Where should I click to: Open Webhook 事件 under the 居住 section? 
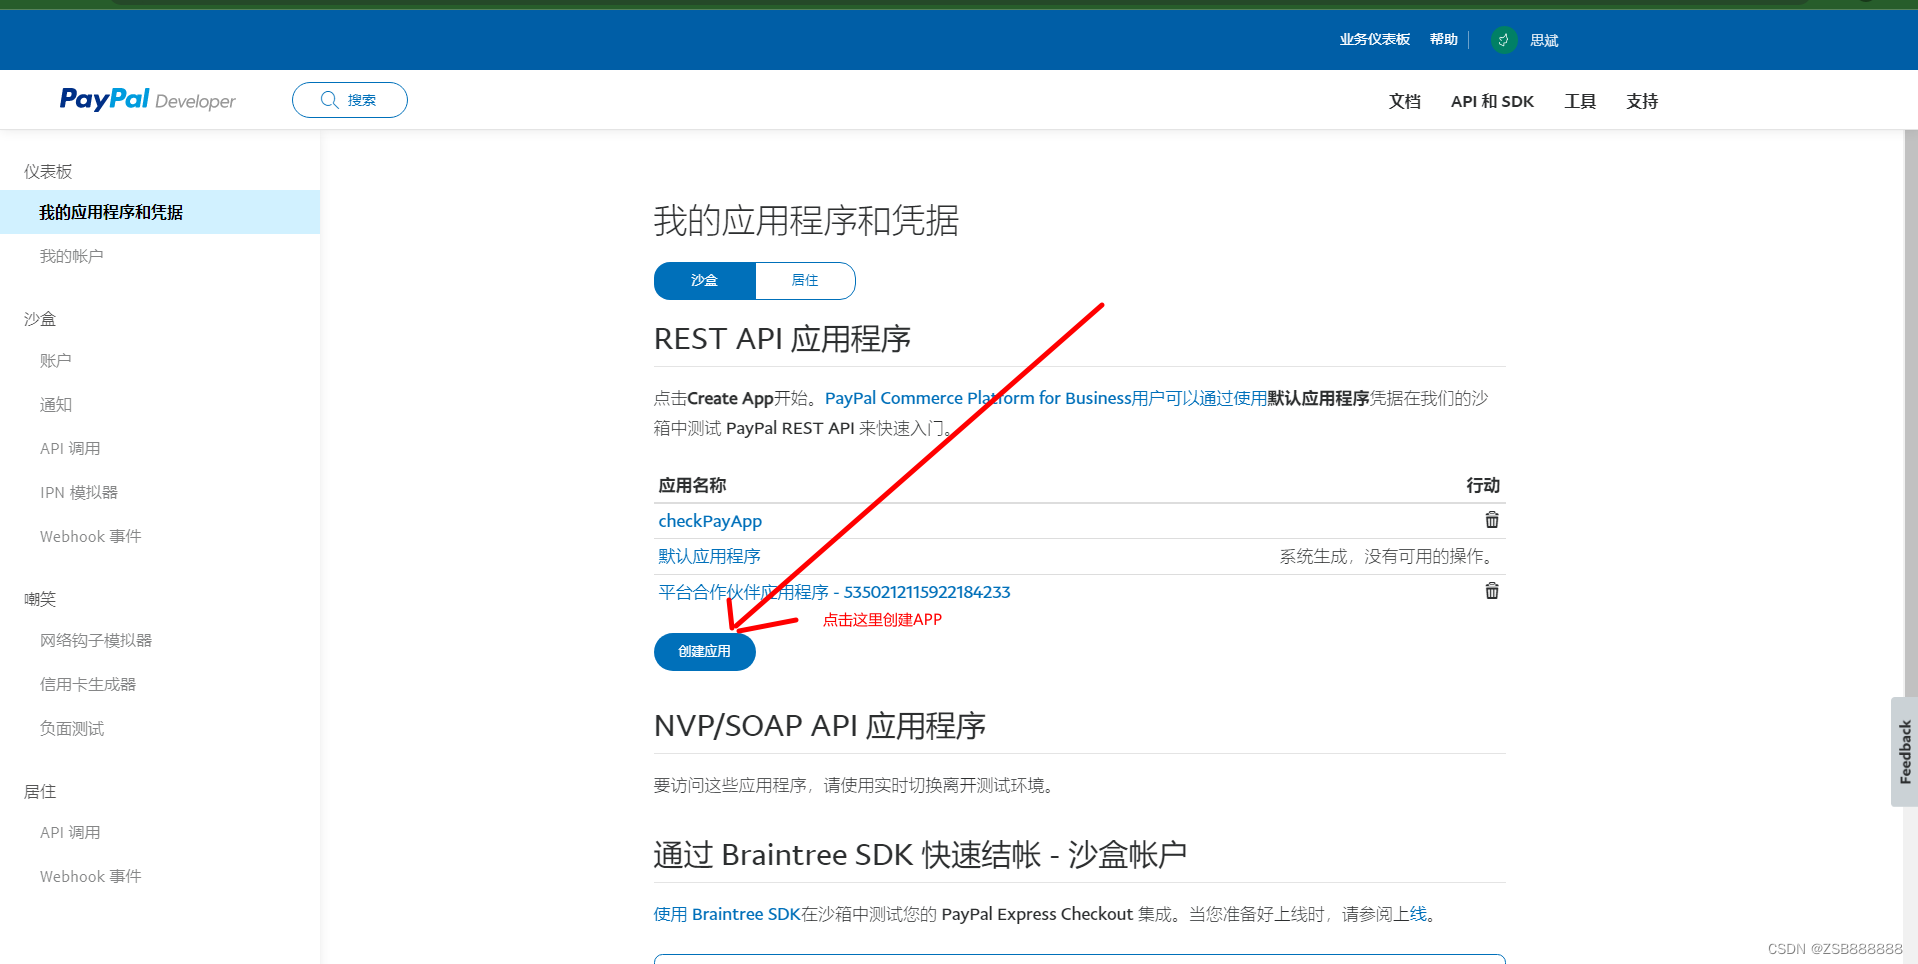coord(91,876)
